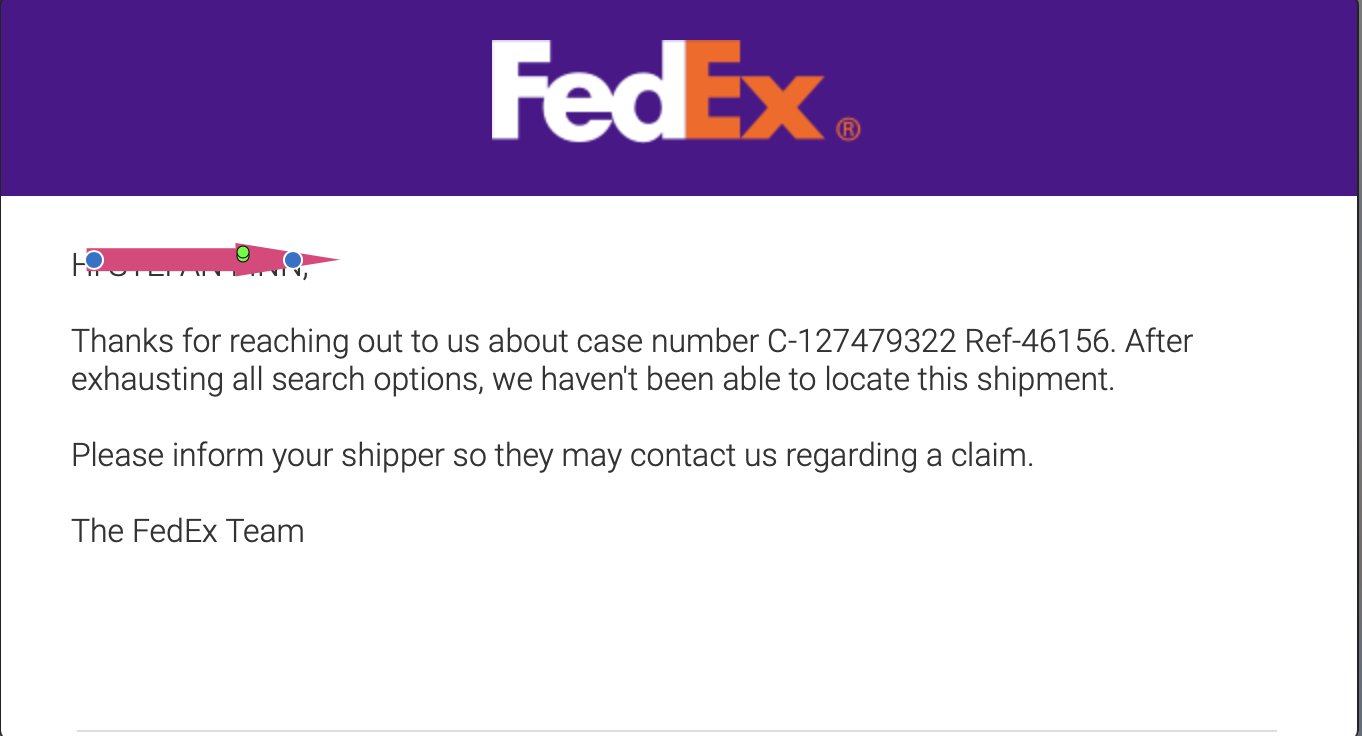Click the FedEx logo in the banner

point(675,92)
